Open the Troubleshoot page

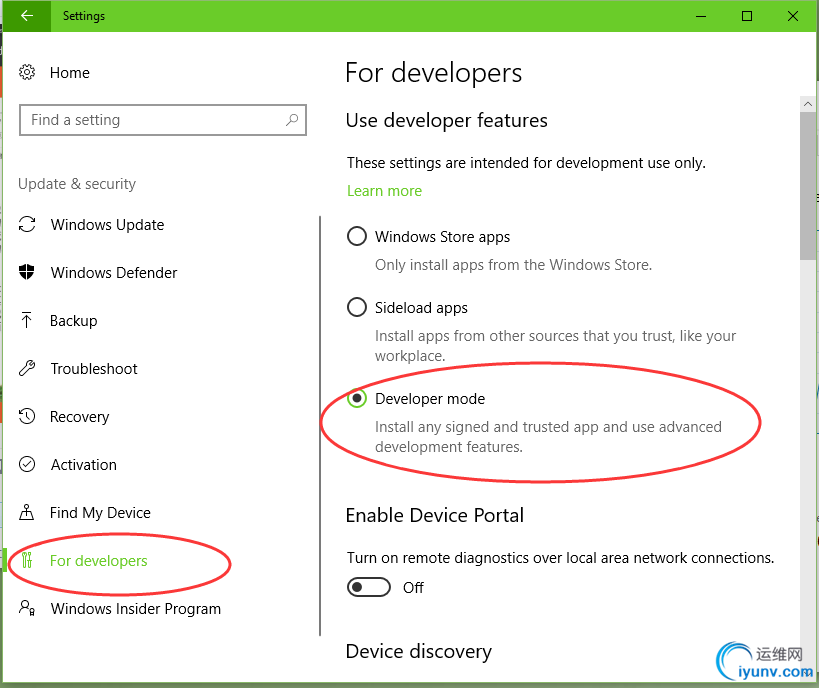(x=93, y=369)
